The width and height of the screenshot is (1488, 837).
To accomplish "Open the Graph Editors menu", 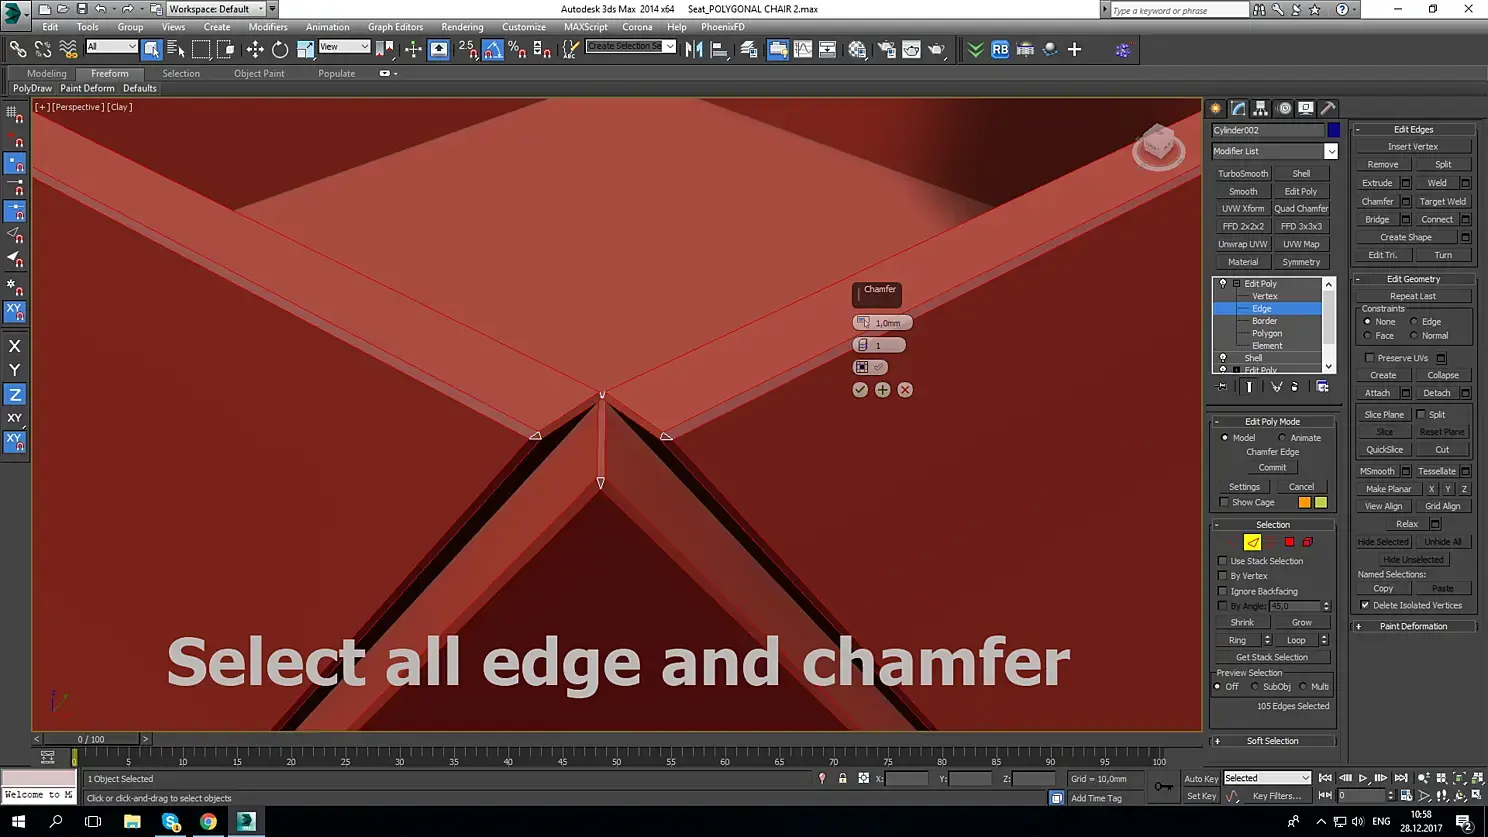I will tap(395, 27).
